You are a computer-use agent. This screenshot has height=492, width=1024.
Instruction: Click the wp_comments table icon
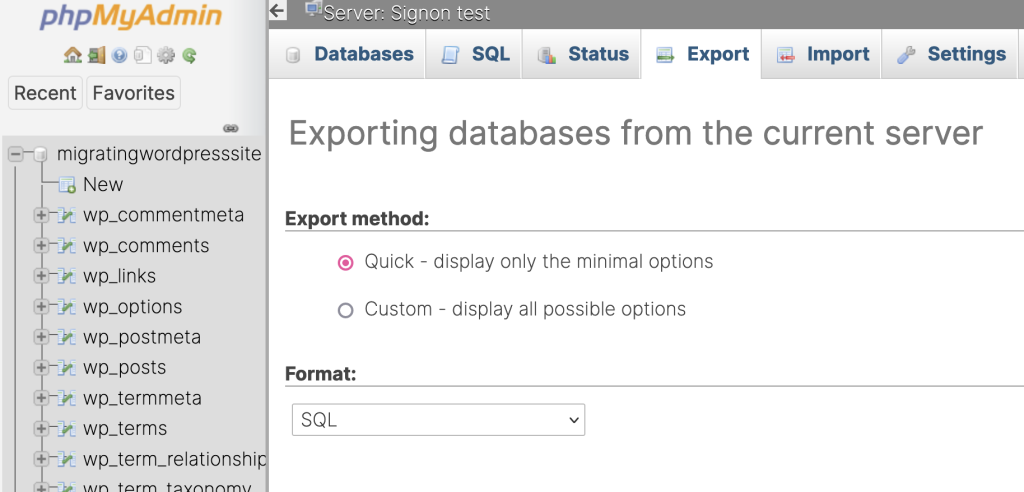(x=67, y=246)
